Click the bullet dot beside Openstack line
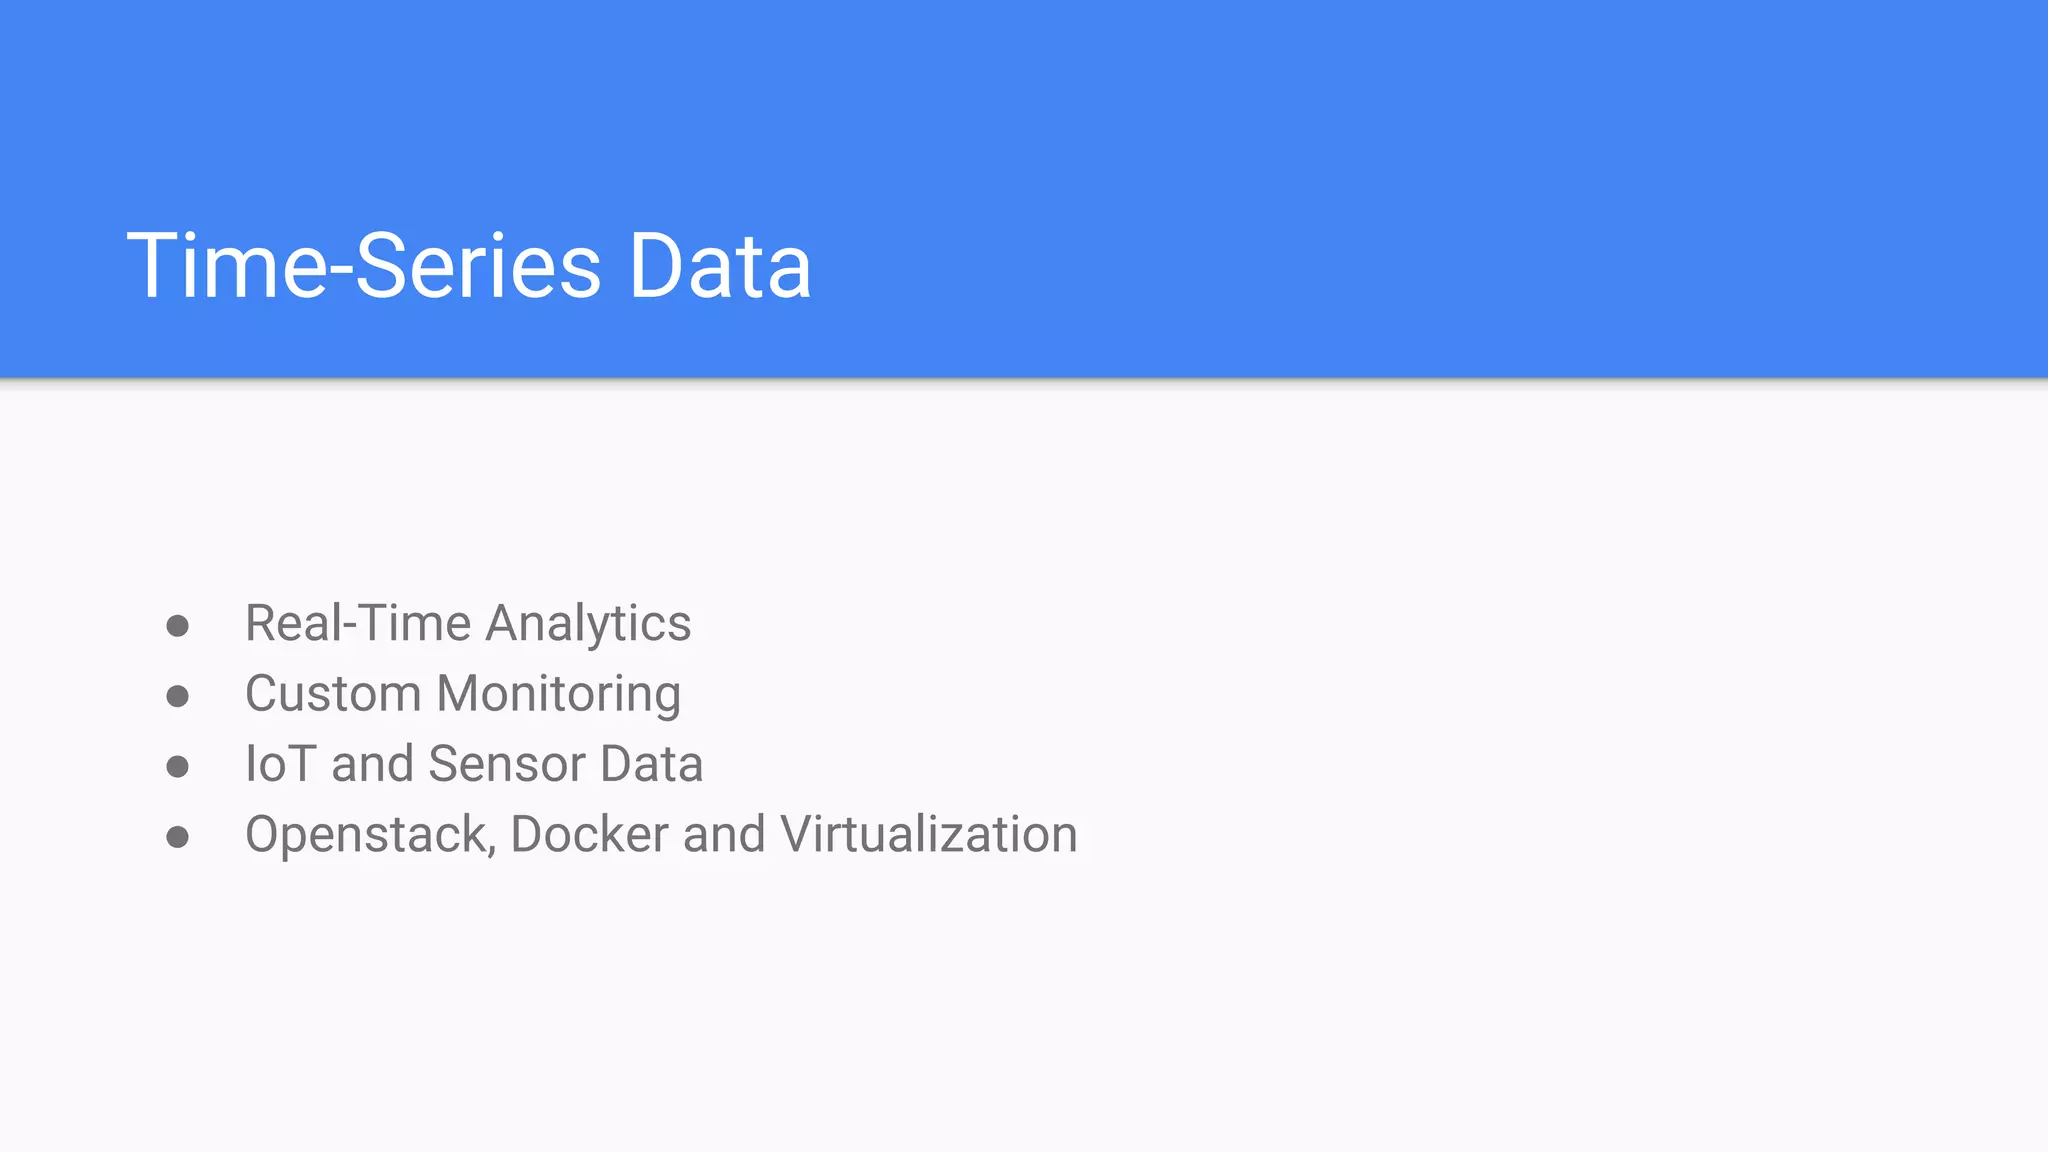This screenshot has width=2048, height=1152. pyautogui.click(x=178, y=837)
